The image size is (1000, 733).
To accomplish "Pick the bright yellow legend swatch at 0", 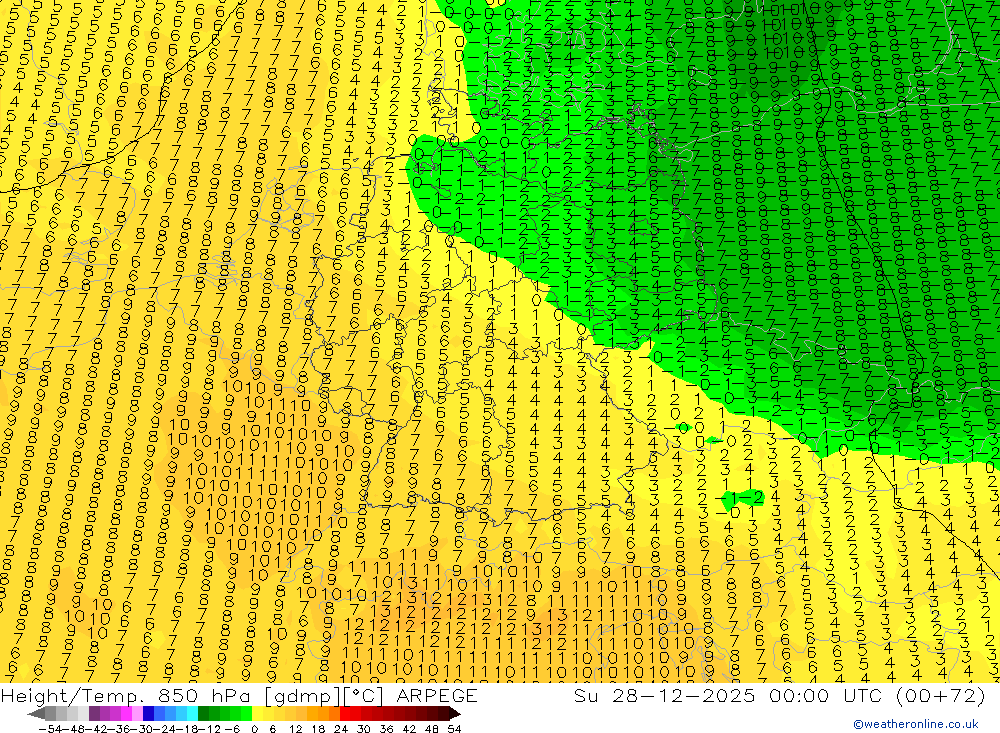I will [257, 713].
